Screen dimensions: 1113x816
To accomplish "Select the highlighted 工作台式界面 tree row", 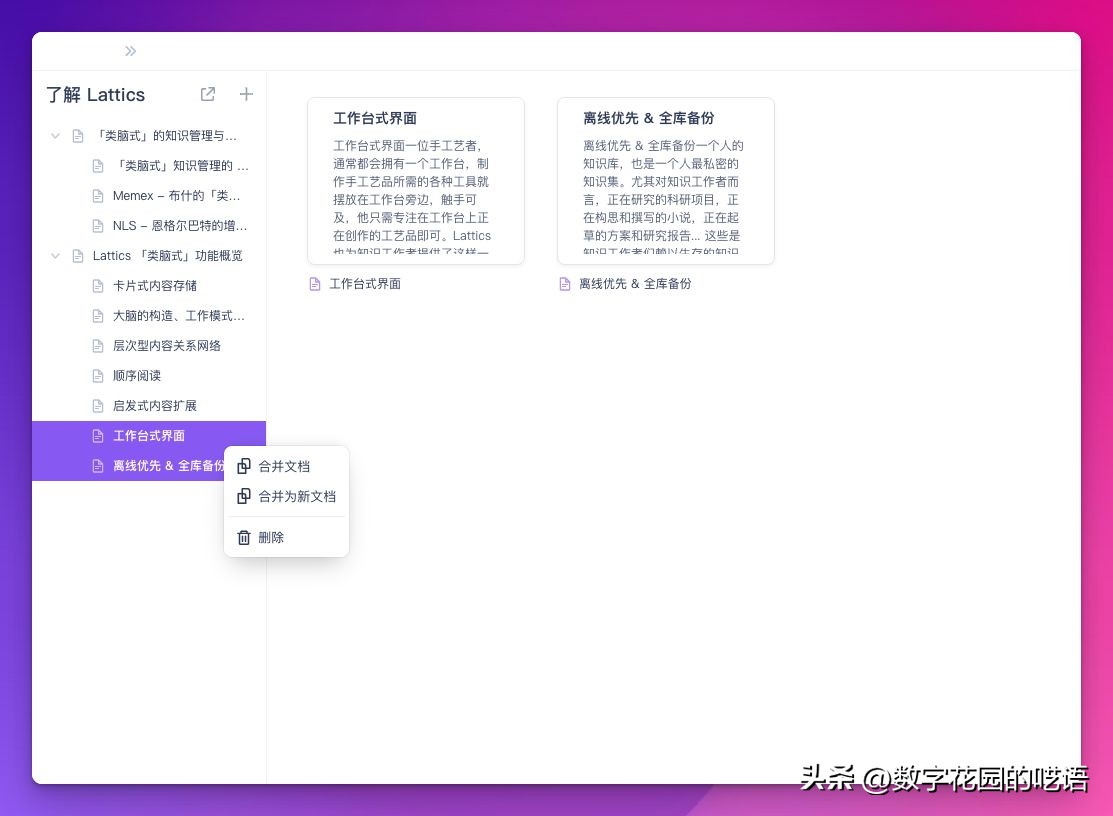I will pos(149,436).
